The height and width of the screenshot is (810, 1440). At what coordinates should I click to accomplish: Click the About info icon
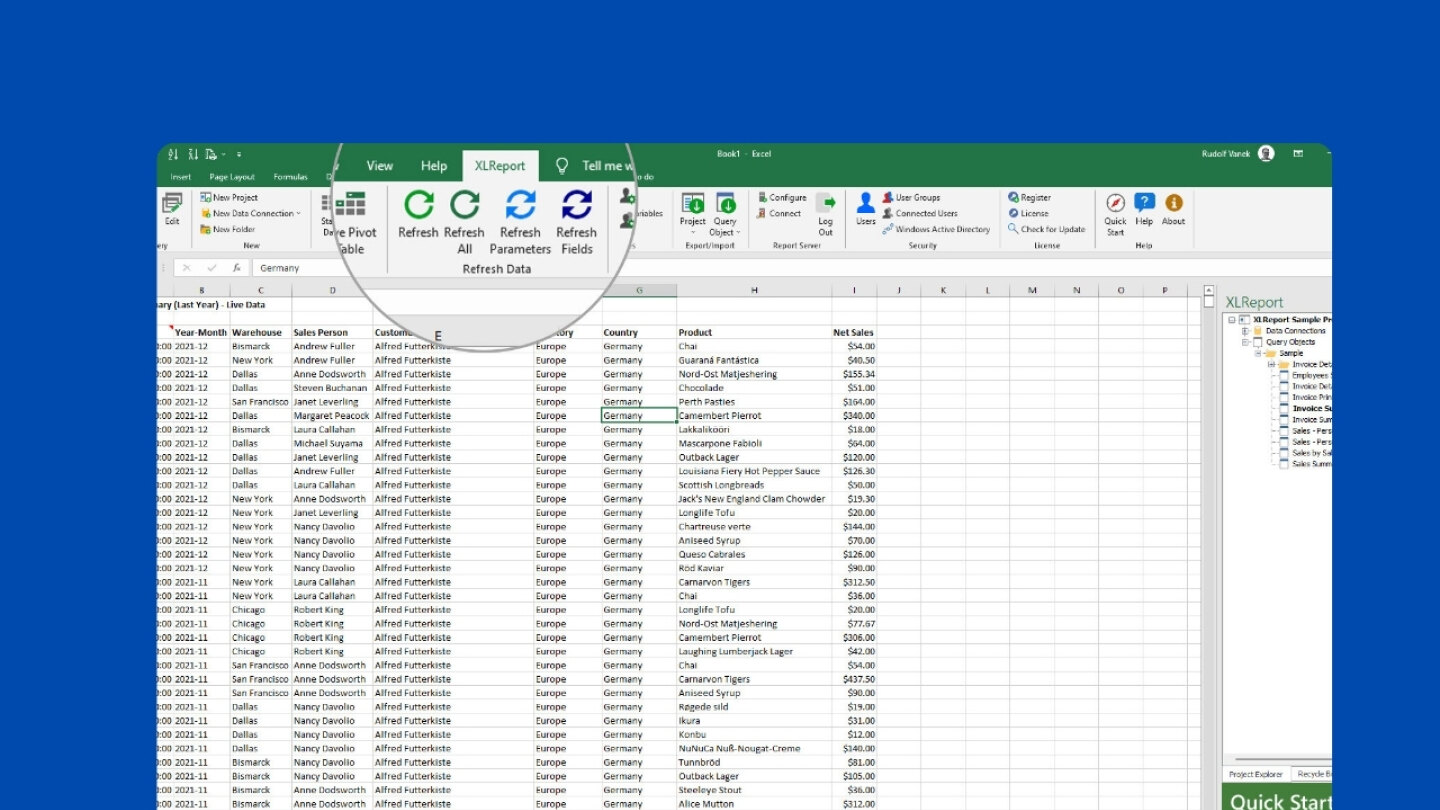1174,203
